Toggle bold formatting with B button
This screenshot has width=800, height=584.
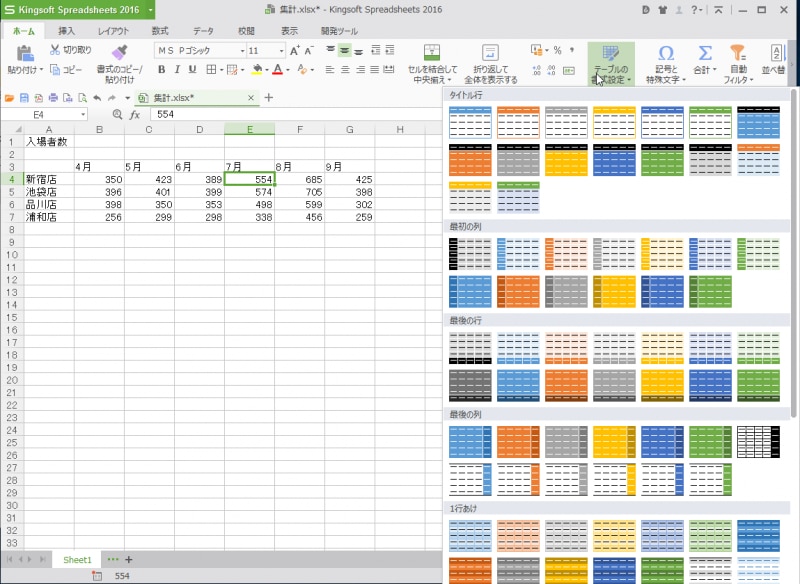click(x=162, y=70)
